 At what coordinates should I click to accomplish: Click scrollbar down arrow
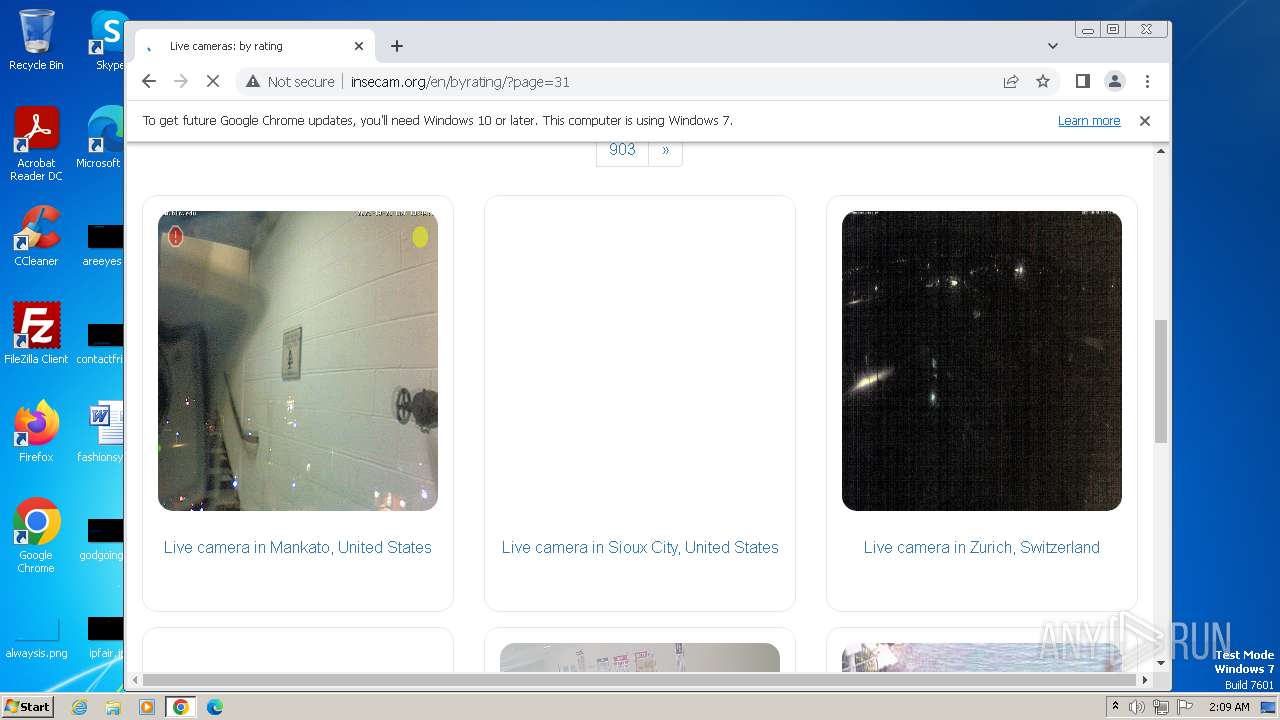click(1161, 662)
